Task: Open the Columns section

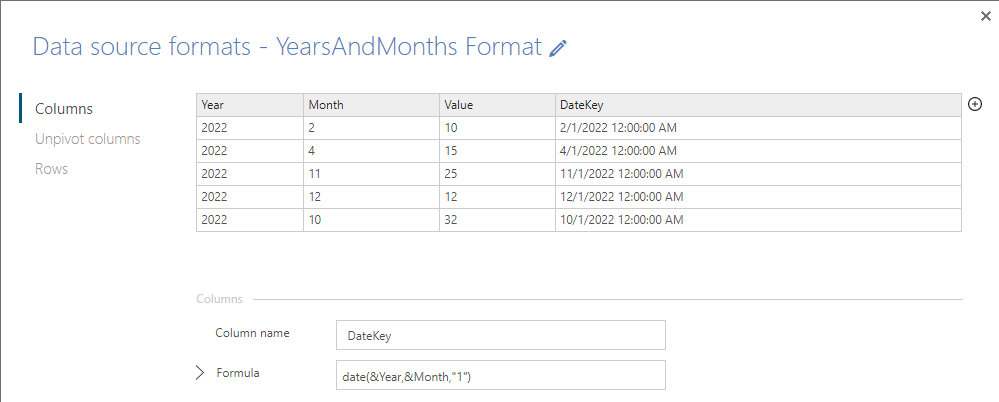Action: [x=64, y=109]
